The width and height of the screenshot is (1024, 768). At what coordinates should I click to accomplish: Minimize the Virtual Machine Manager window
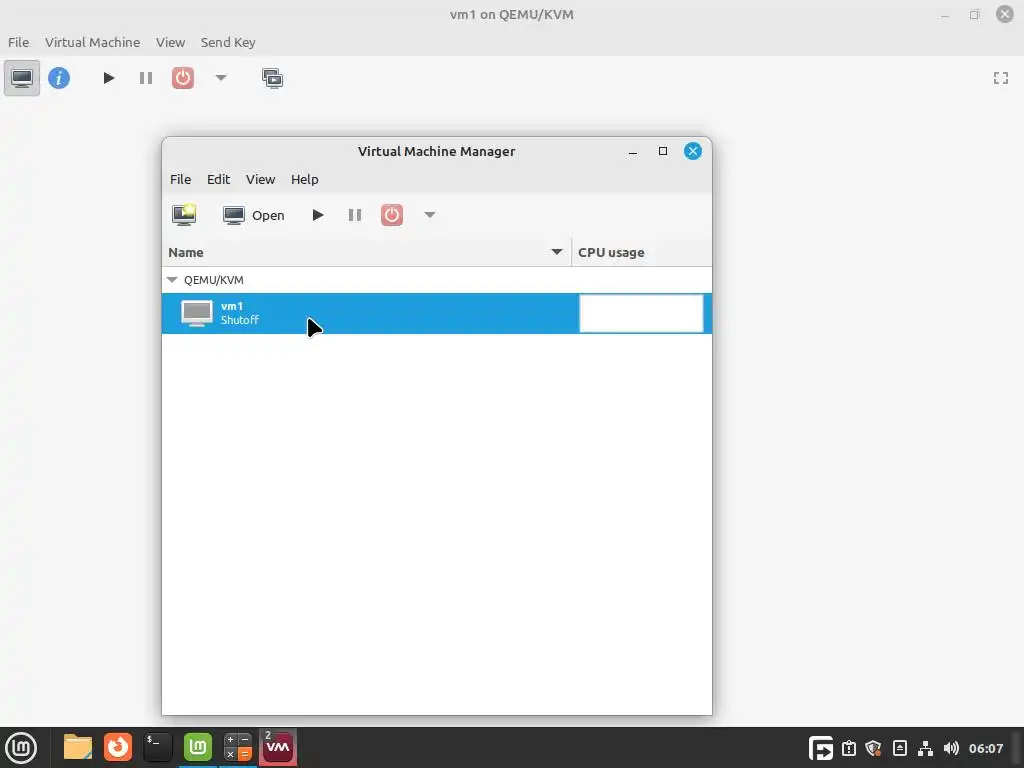coord(632,152)
